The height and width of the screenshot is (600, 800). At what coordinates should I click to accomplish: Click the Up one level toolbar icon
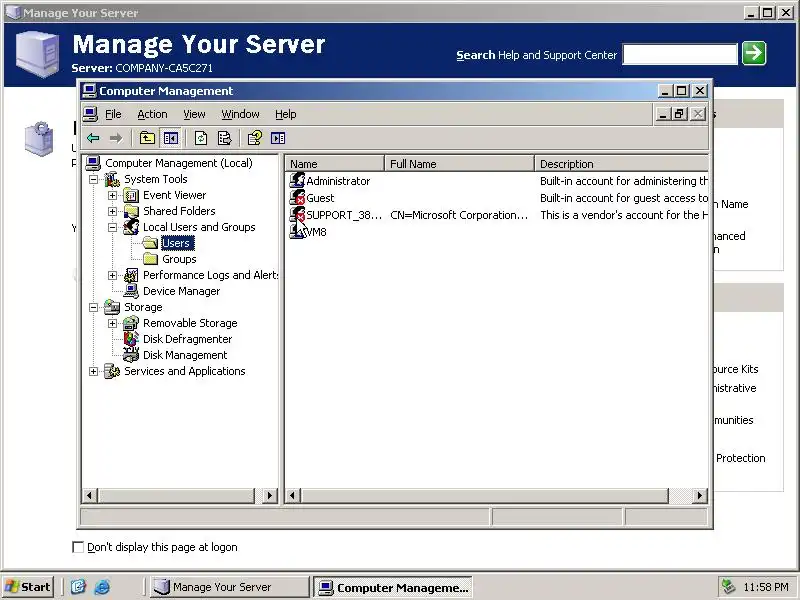click(147, 138)
